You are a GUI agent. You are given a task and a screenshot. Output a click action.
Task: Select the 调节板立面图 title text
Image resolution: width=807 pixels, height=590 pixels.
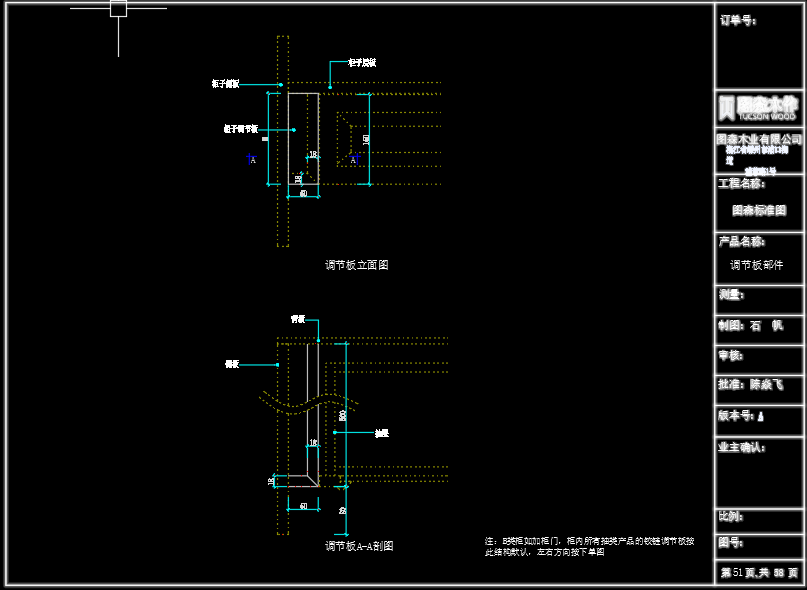[356, 265]
